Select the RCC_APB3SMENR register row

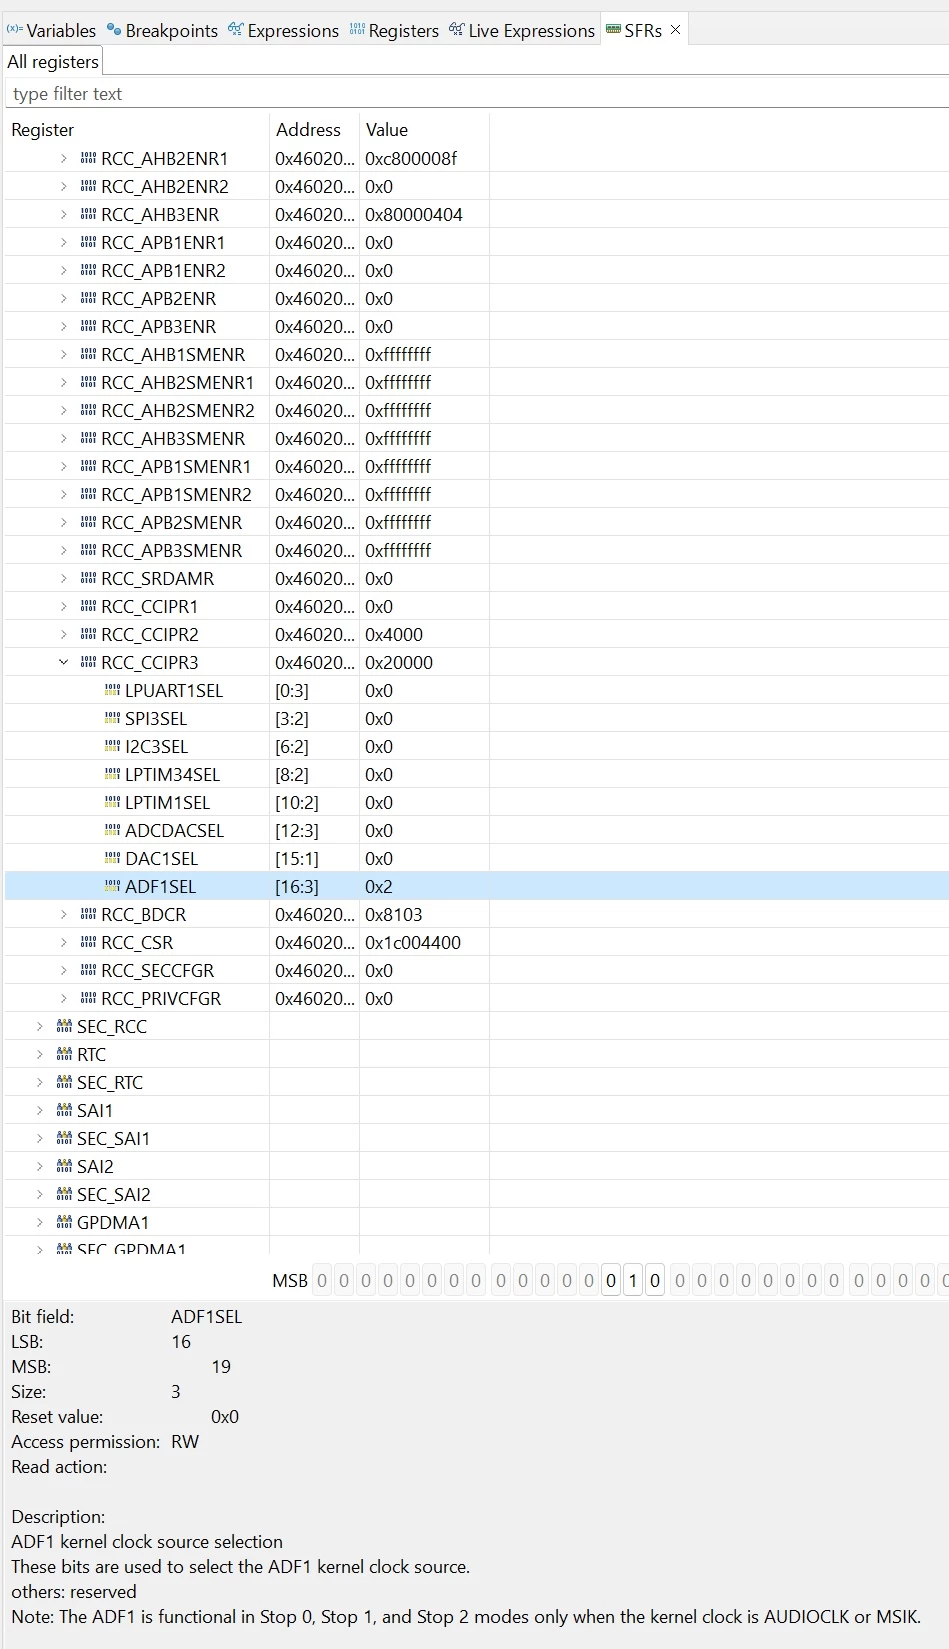click(x=476, y=550)
